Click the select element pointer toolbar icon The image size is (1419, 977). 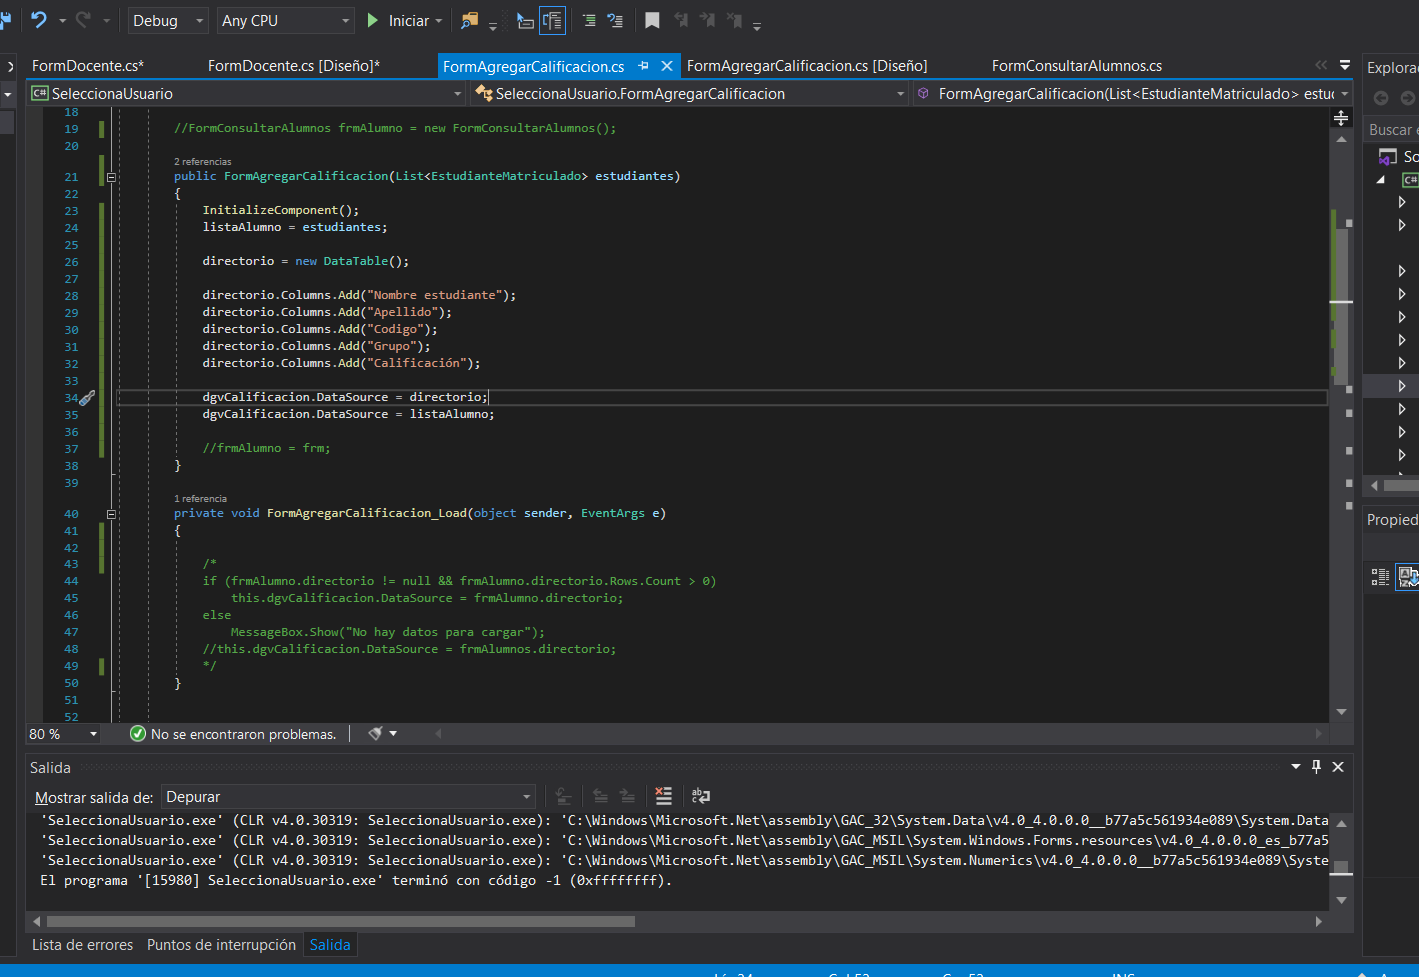(x=525, y=21)
